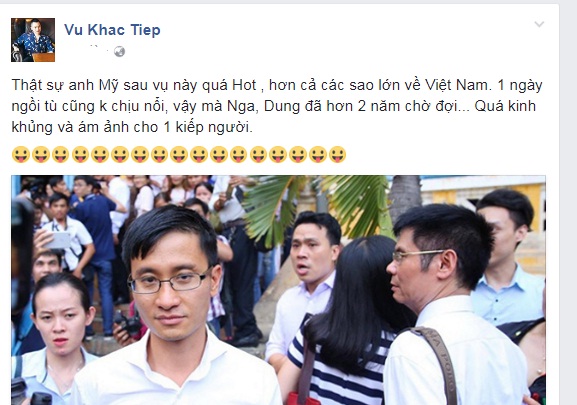The image size is (577, 405).
Task: Click the first tongue-out emoji in the row
Action: [21, 154]
